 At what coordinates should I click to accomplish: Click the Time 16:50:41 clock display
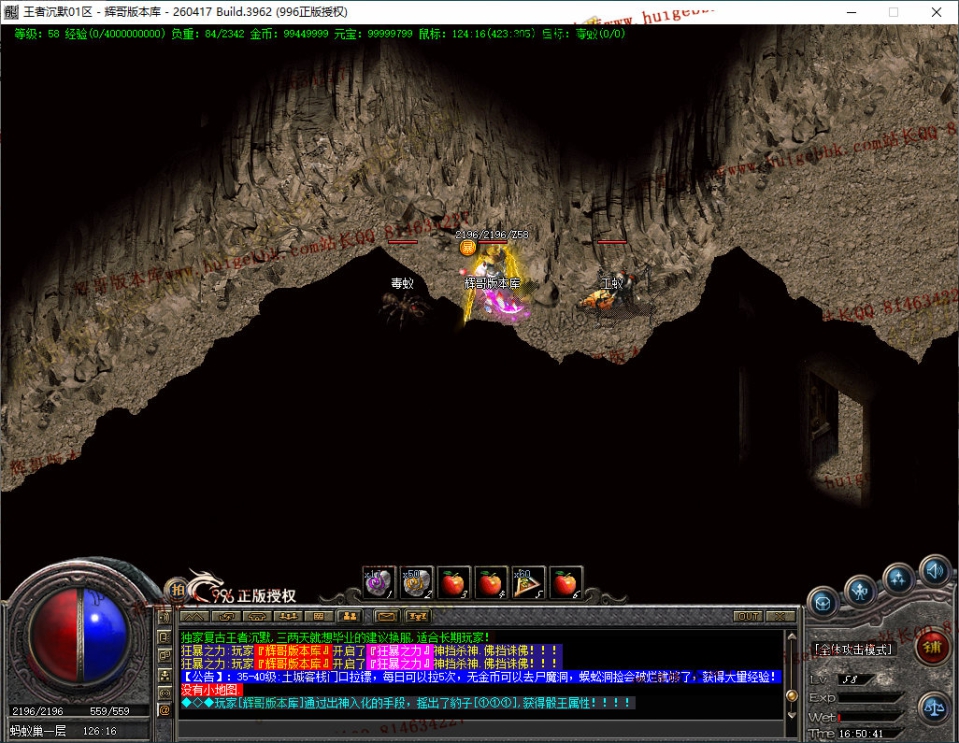[854, 733]
